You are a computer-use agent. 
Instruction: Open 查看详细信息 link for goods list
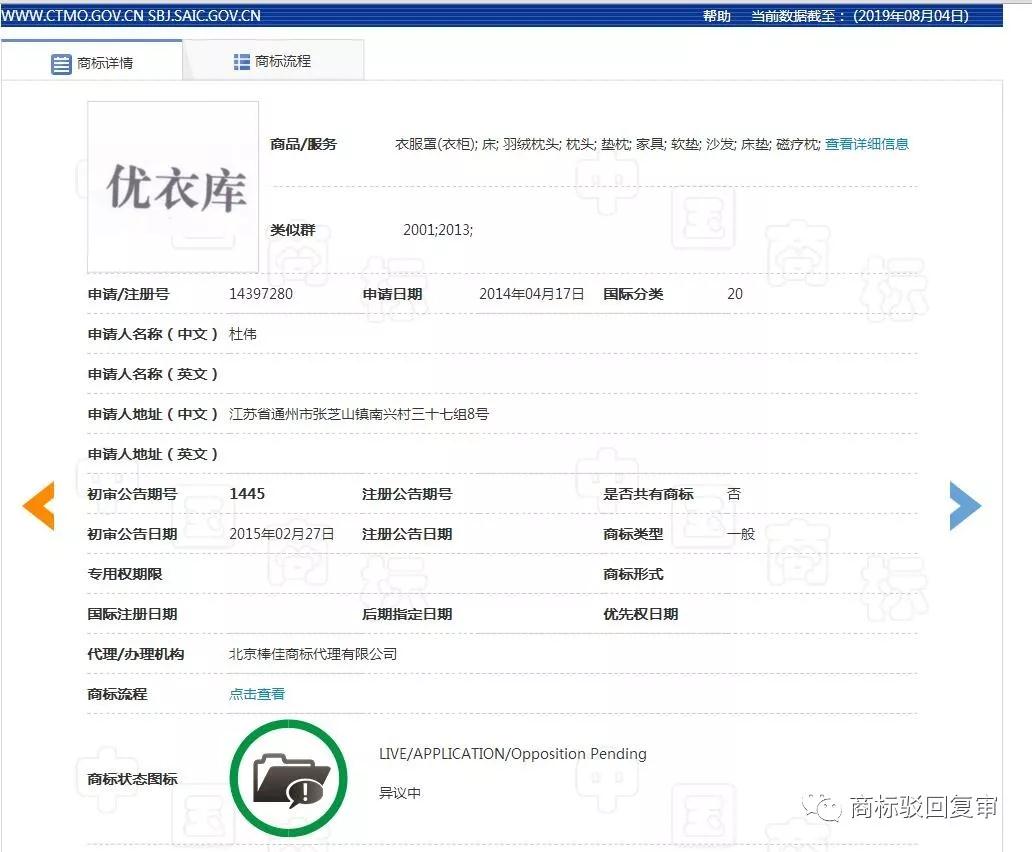pyautogui.click(x=867, y=144)
